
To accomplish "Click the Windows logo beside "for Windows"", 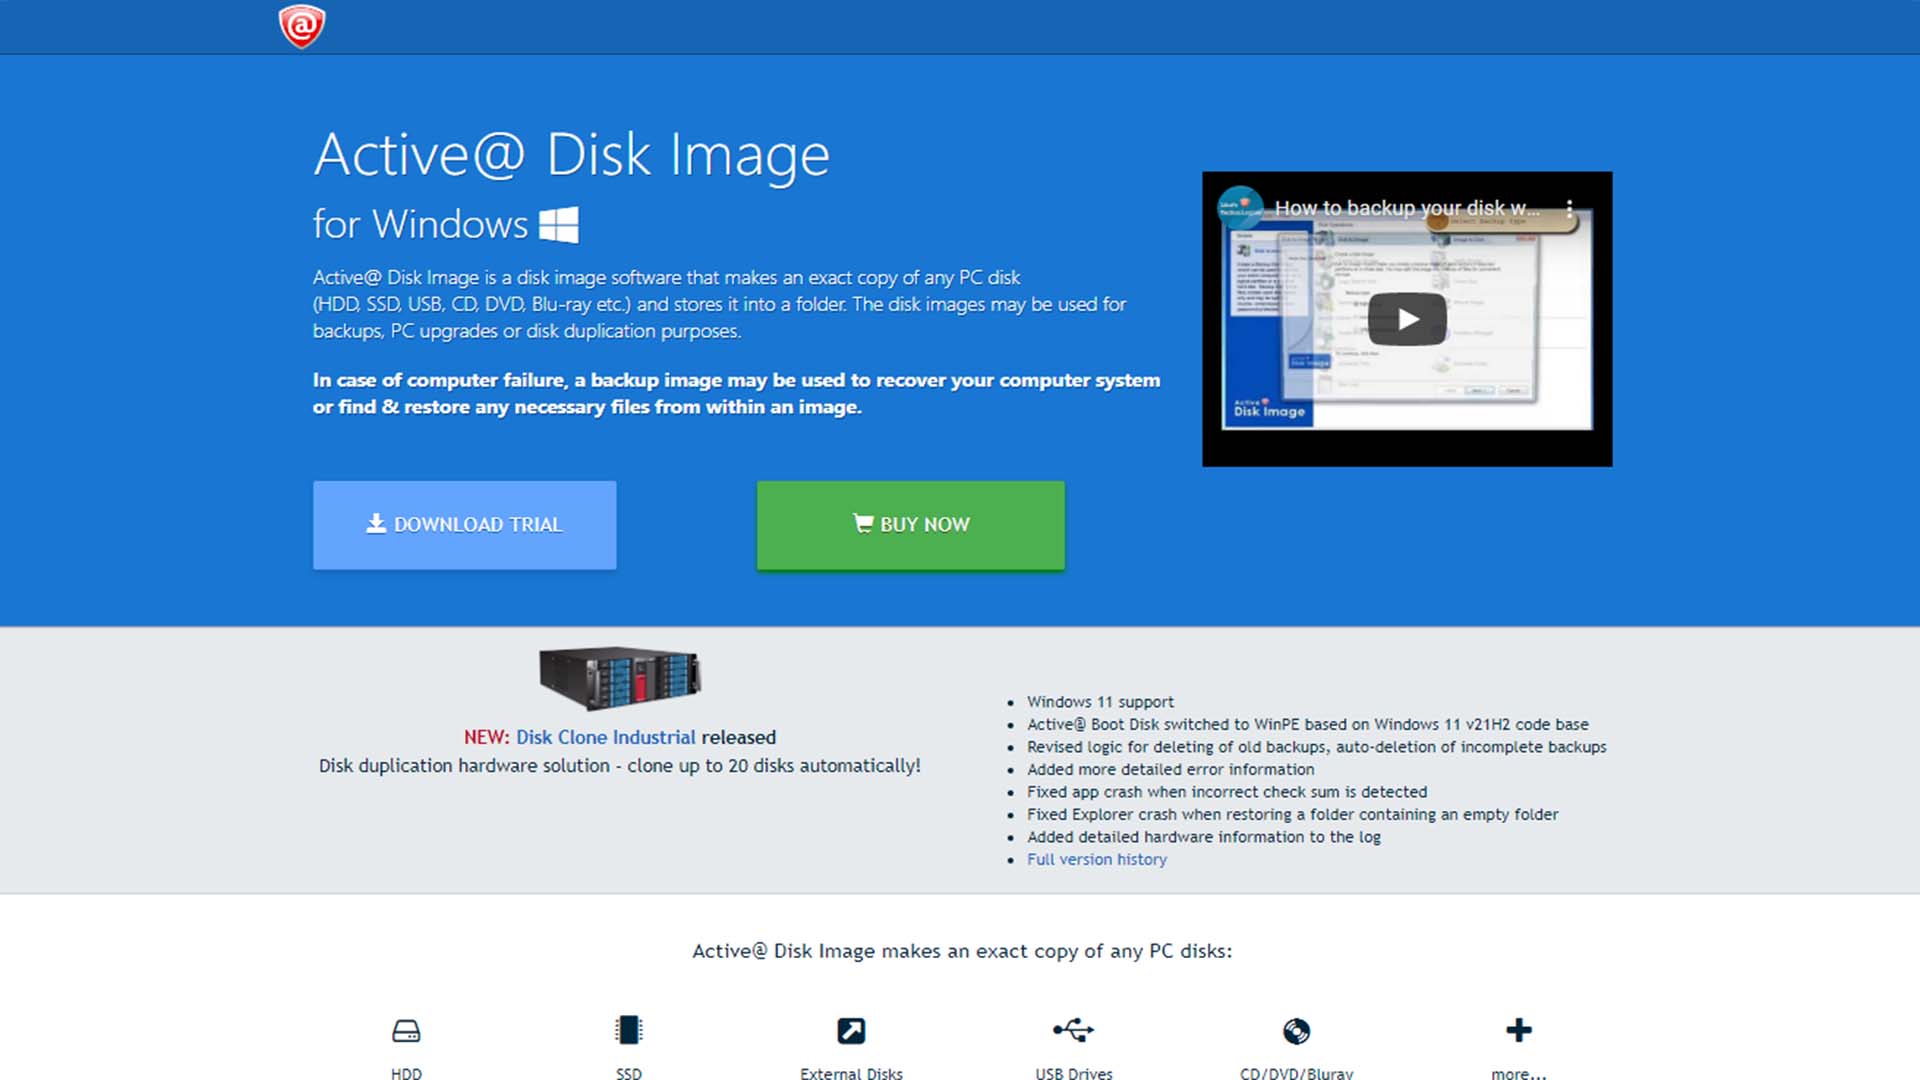I will point(560,223).
